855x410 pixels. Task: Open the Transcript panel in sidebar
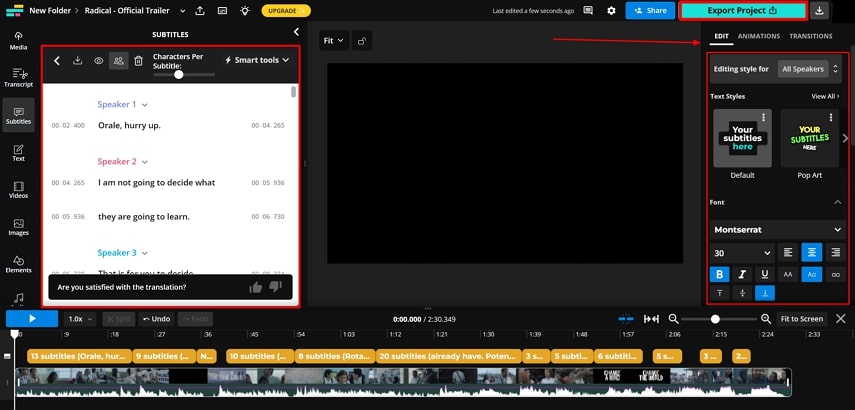click(19, 78)
